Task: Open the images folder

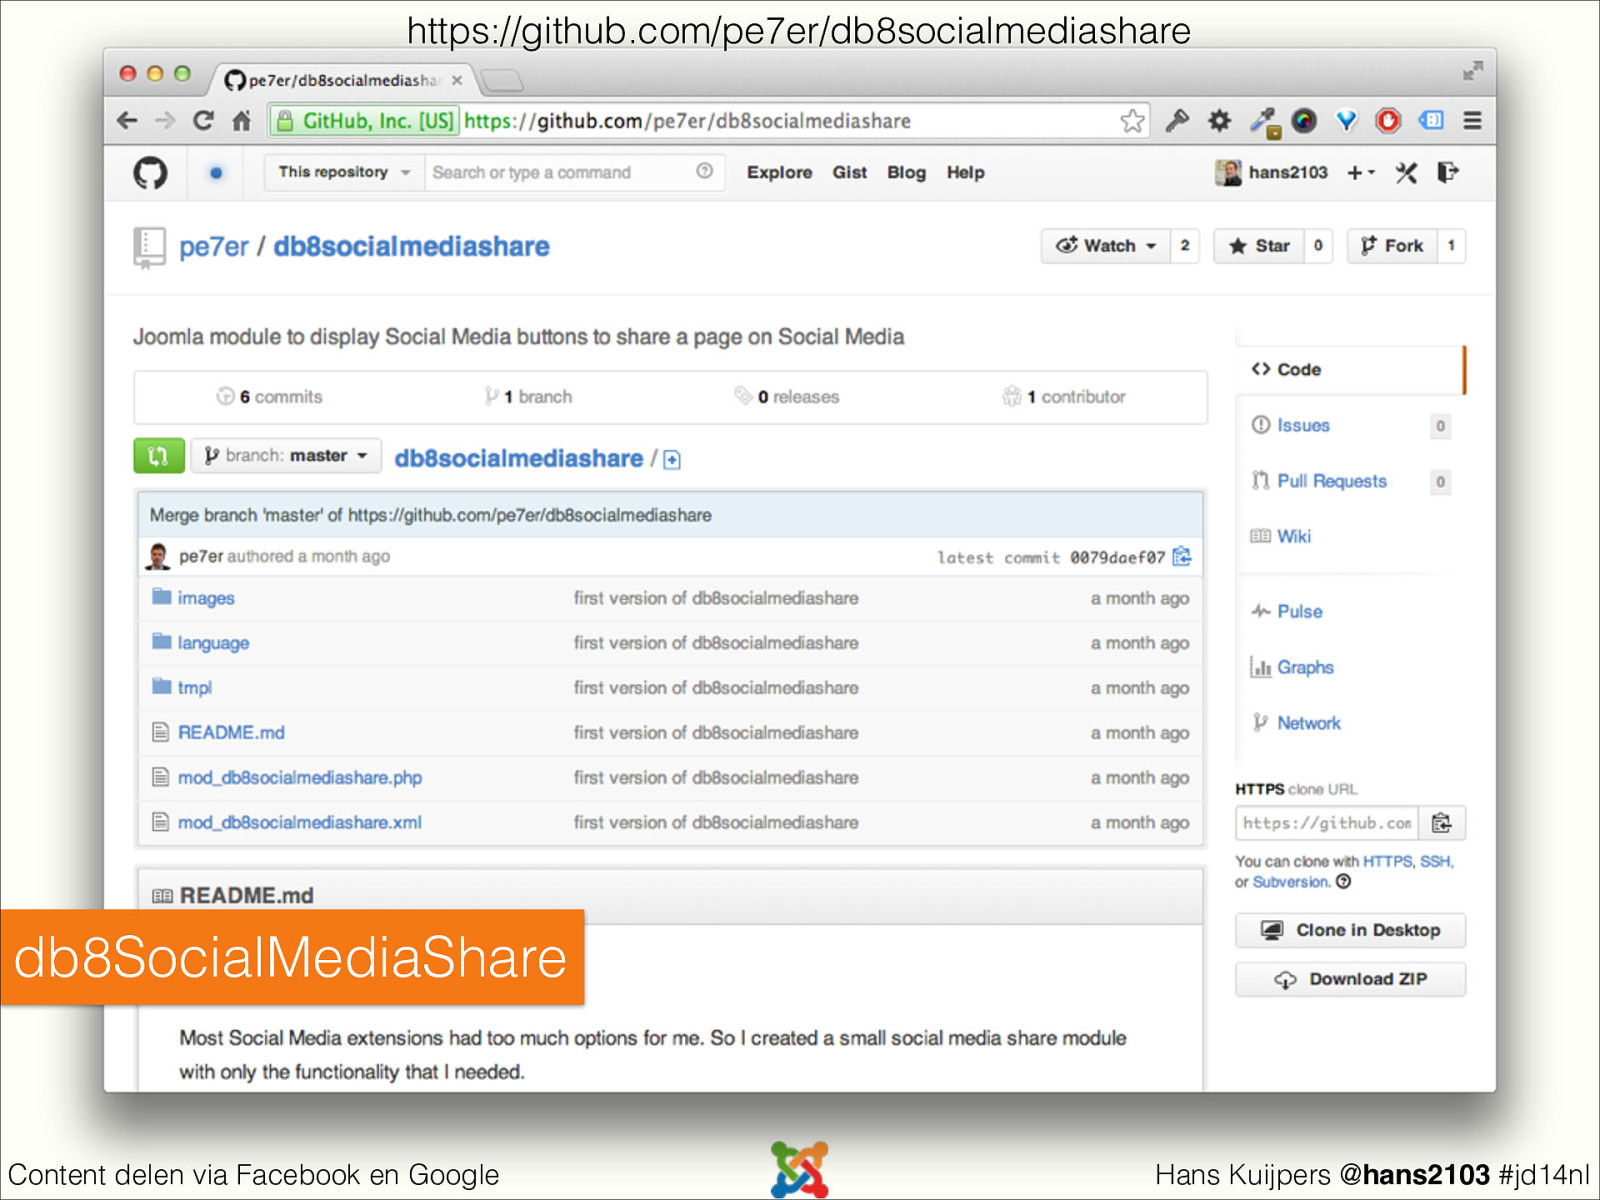Action: coord(206,598)
